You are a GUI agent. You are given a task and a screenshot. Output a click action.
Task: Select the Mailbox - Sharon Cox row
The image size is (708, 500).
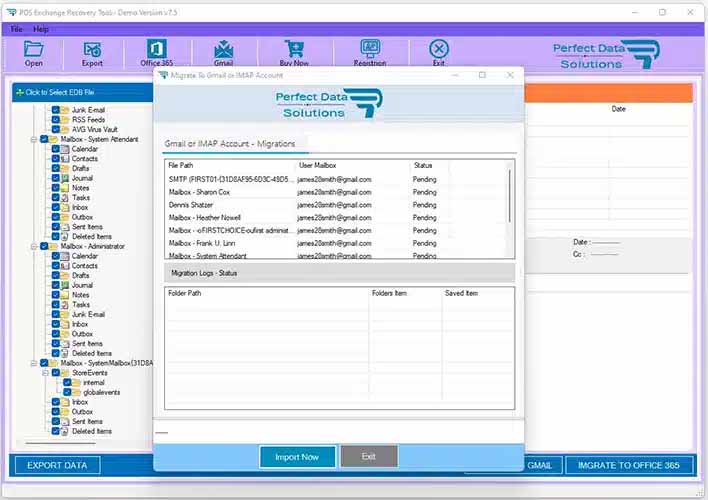338,192
